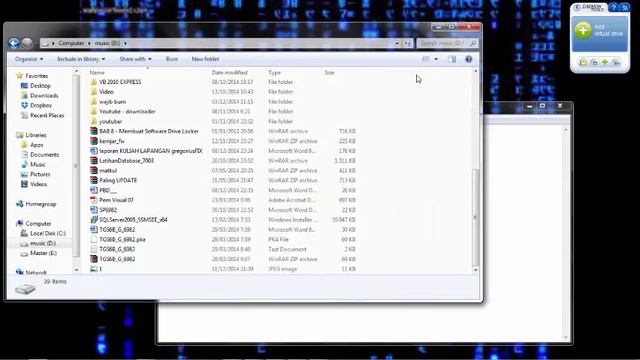Click the Explorer Forward arrow button

click(x=27, y=43)
